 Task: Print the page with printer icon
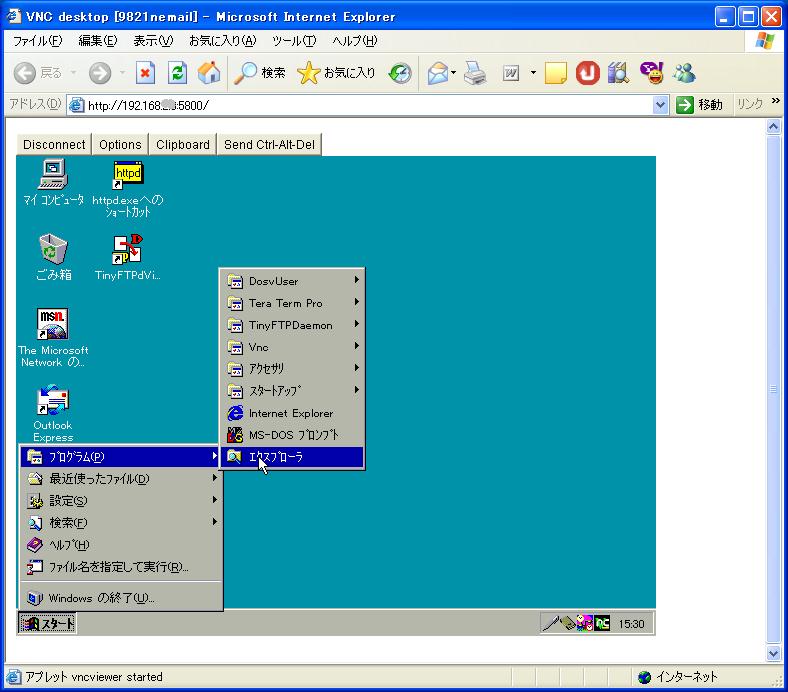pos(475,73)
